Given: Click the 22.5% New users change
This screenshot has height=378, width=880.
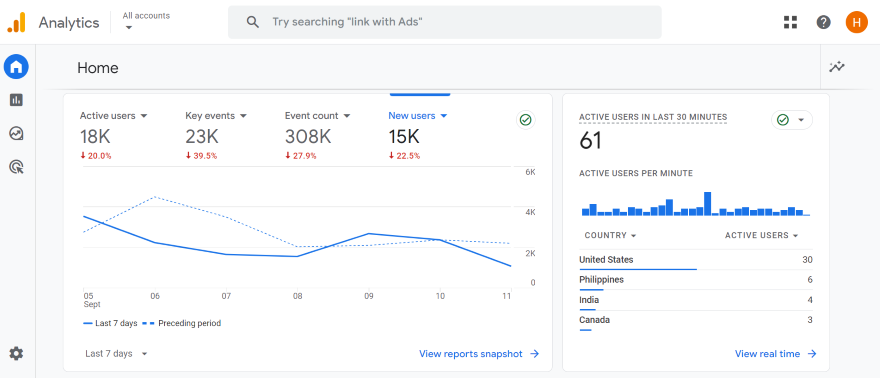Looking at the screenshot, I should 404,156.
